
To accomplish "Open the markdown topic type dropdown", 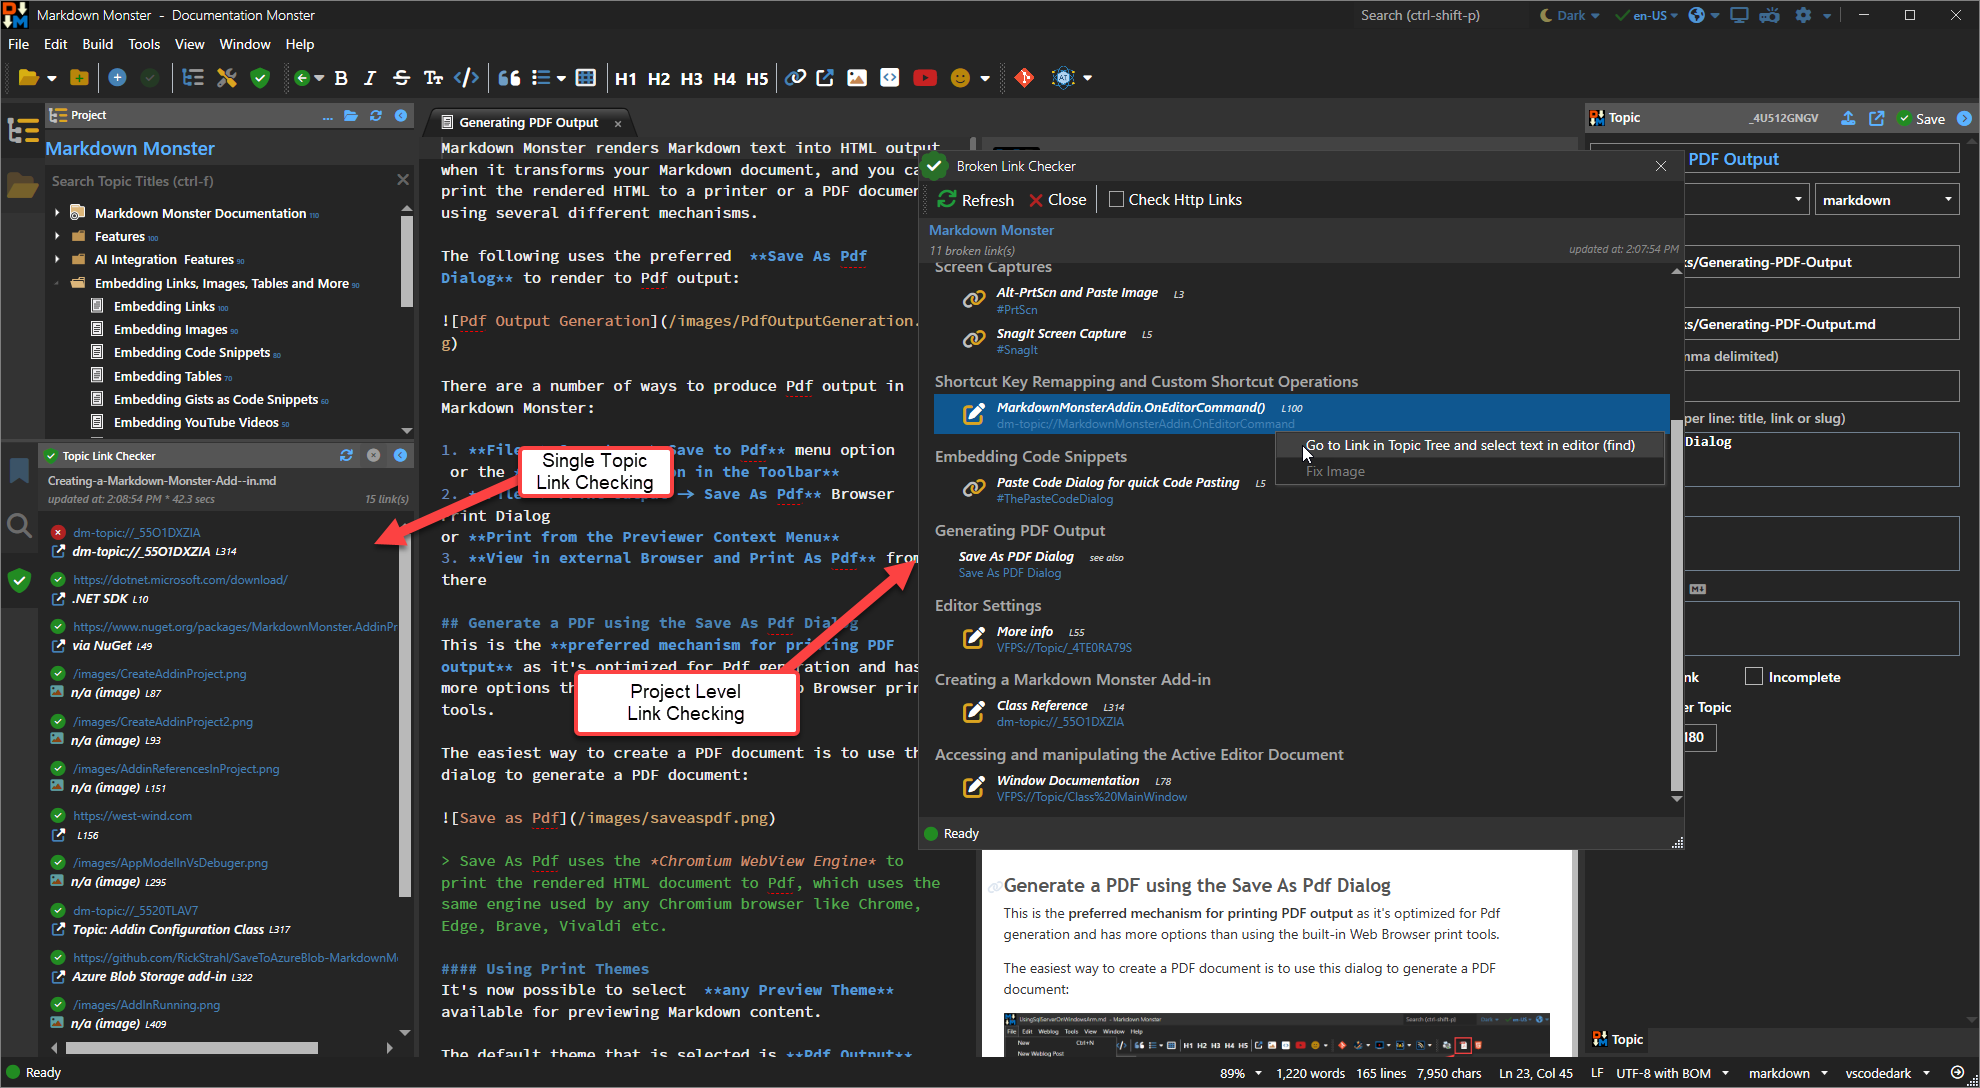I will [1886, 200].
